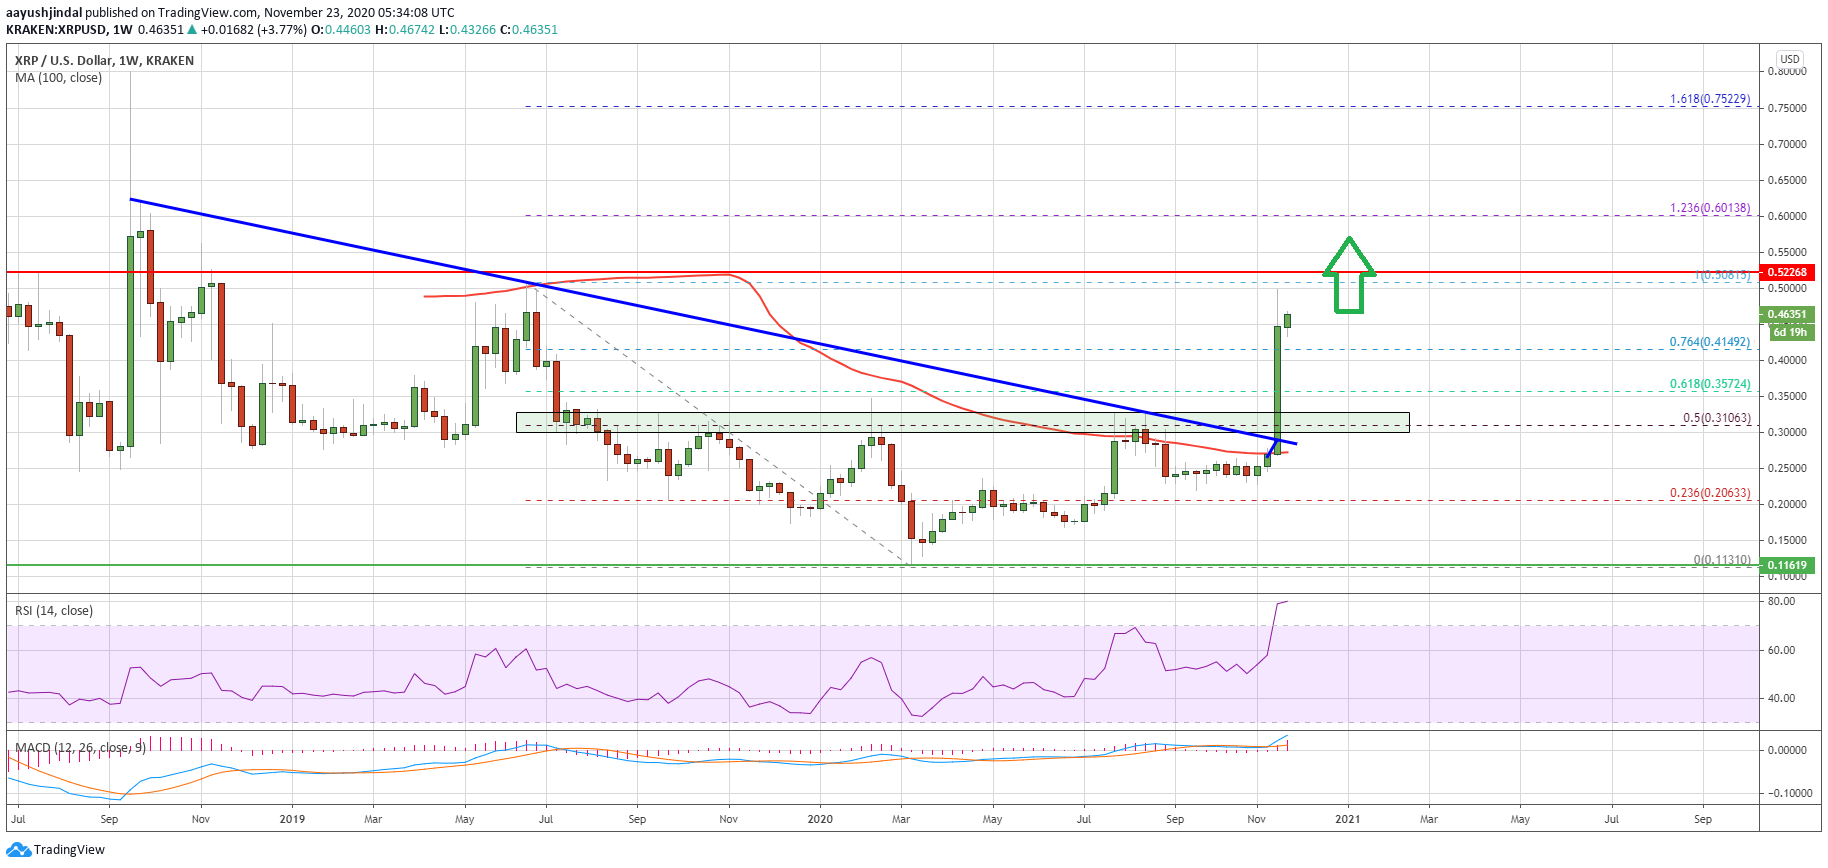The height and width of the screenshot is (868, 1828).
Task: Select the 0(0.11310) Fibonacci label
Action: click(1722, 560)
